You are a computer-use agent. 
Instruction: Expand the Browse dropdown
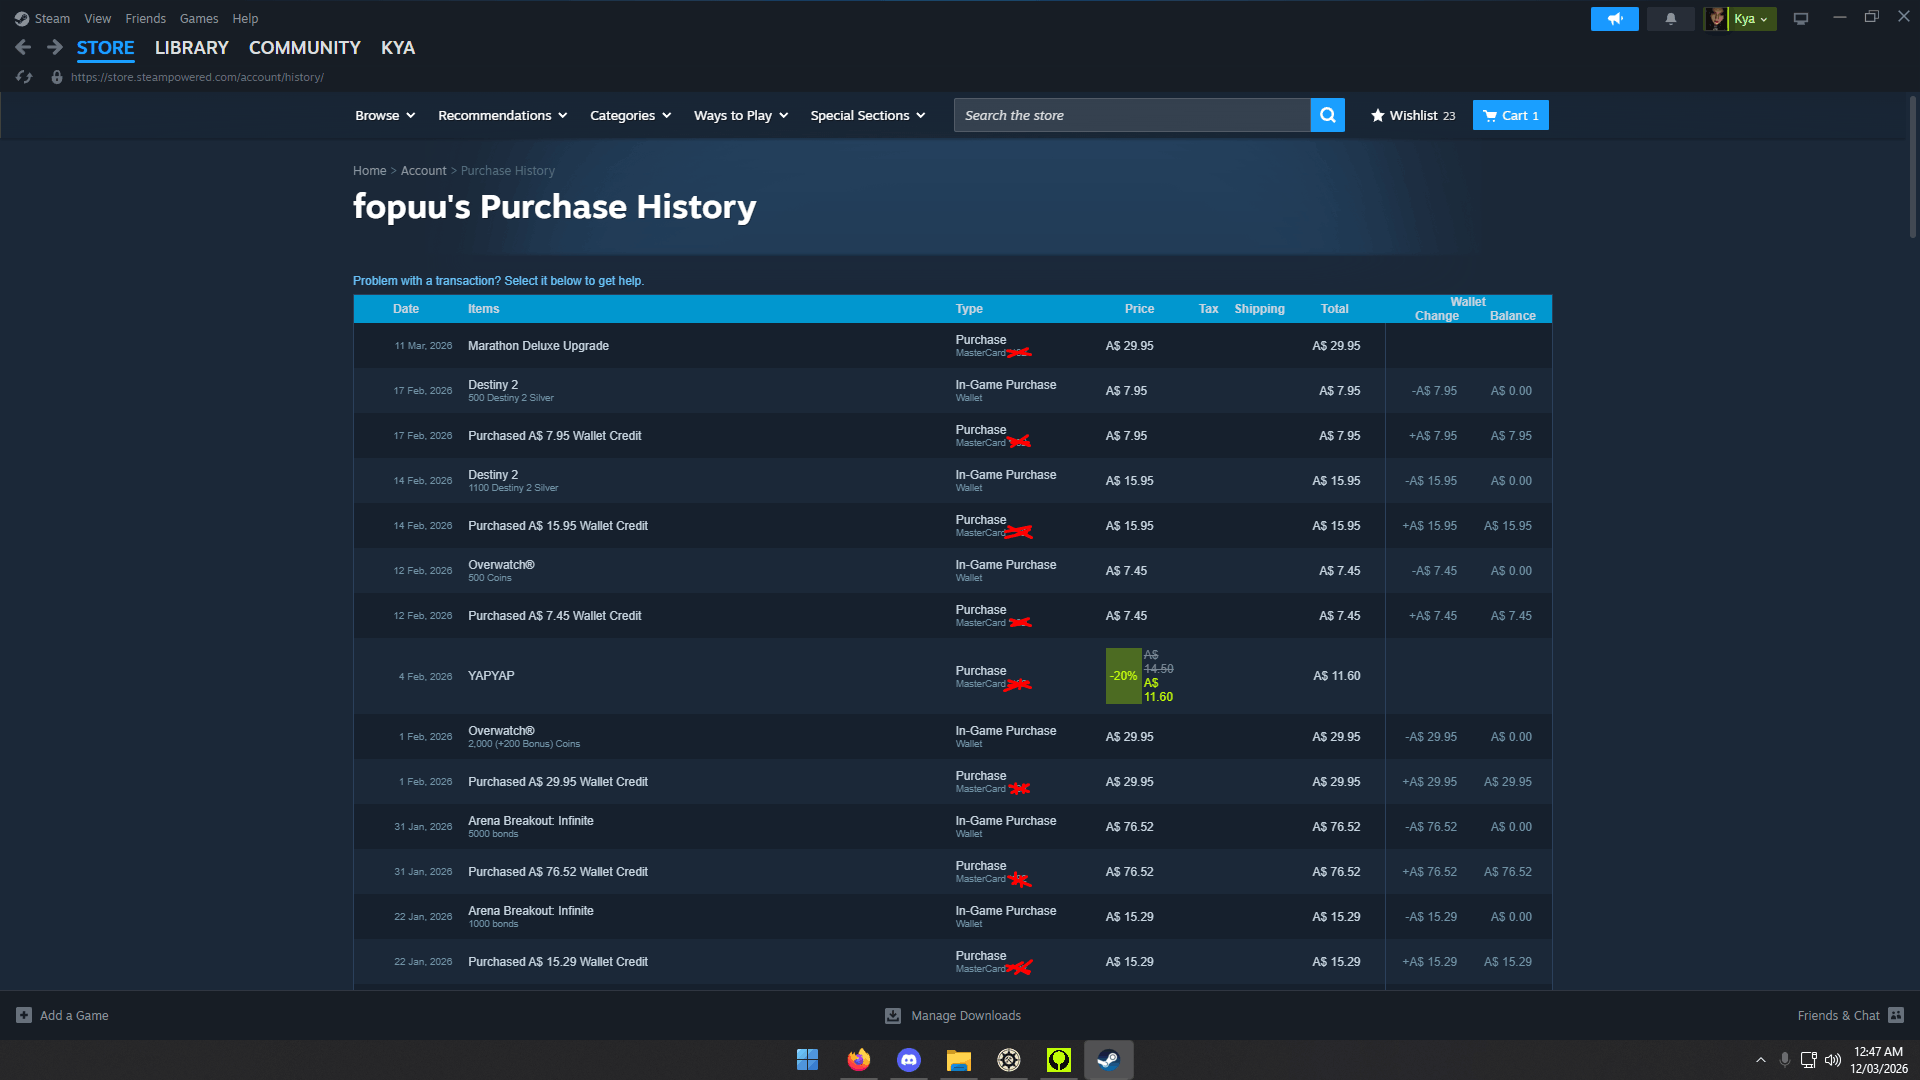tap(385, 115)
